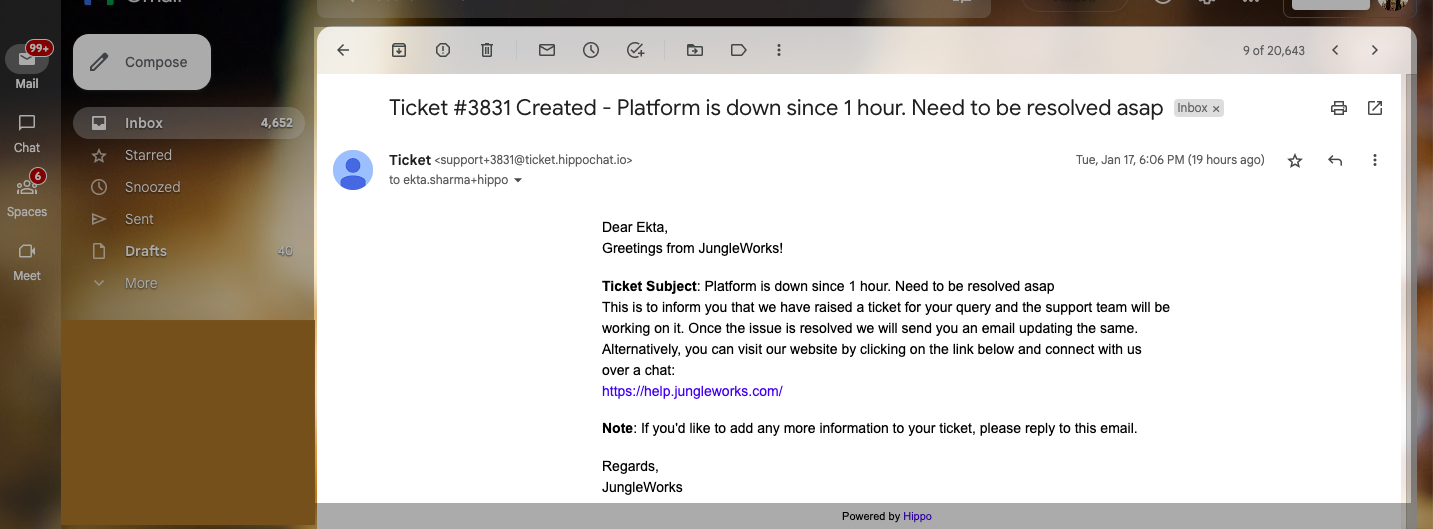Screen dimensions: 1433x529
Task: Remove the Inbox label from the subject
Action: pos(1216,109)
